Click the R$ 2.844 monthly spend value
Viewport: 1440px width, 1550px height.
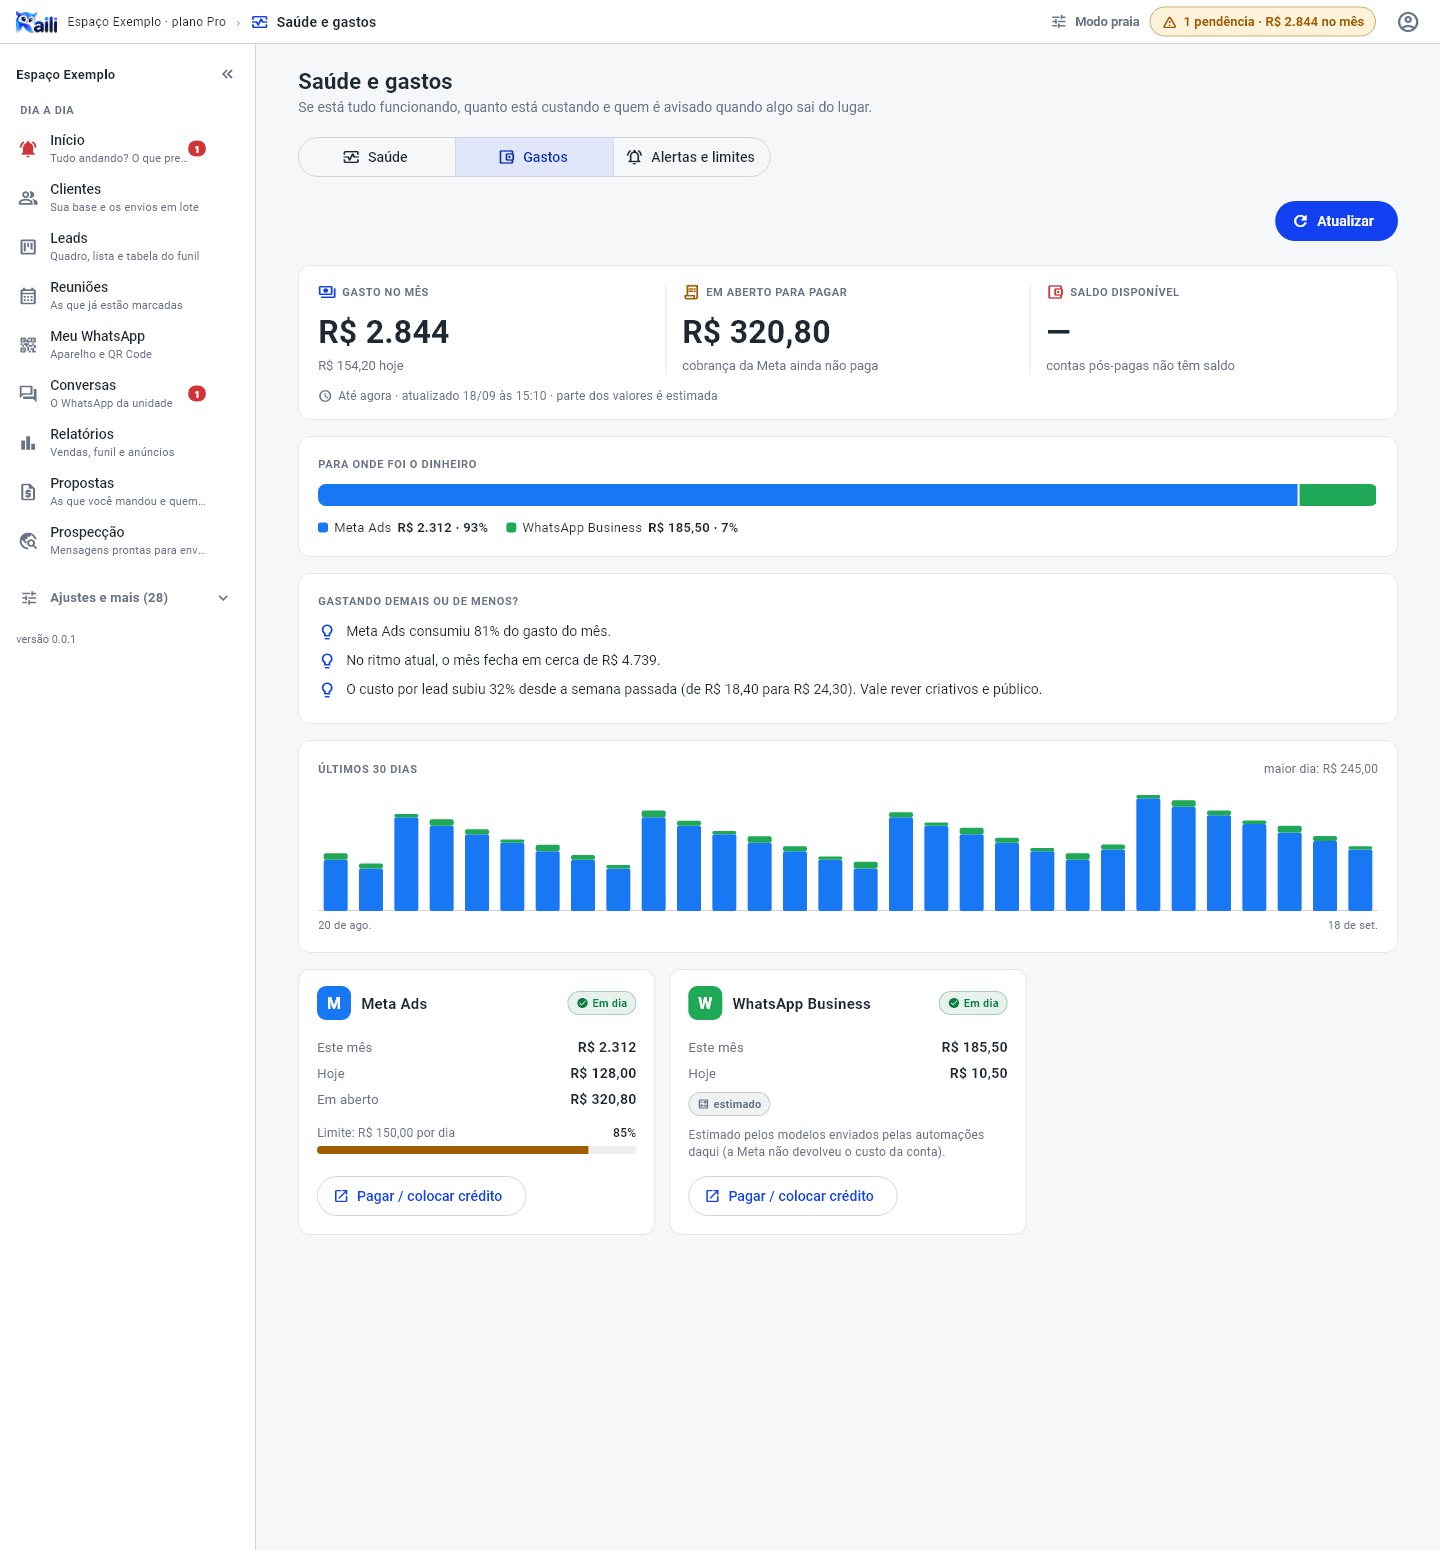click(384, 332)
